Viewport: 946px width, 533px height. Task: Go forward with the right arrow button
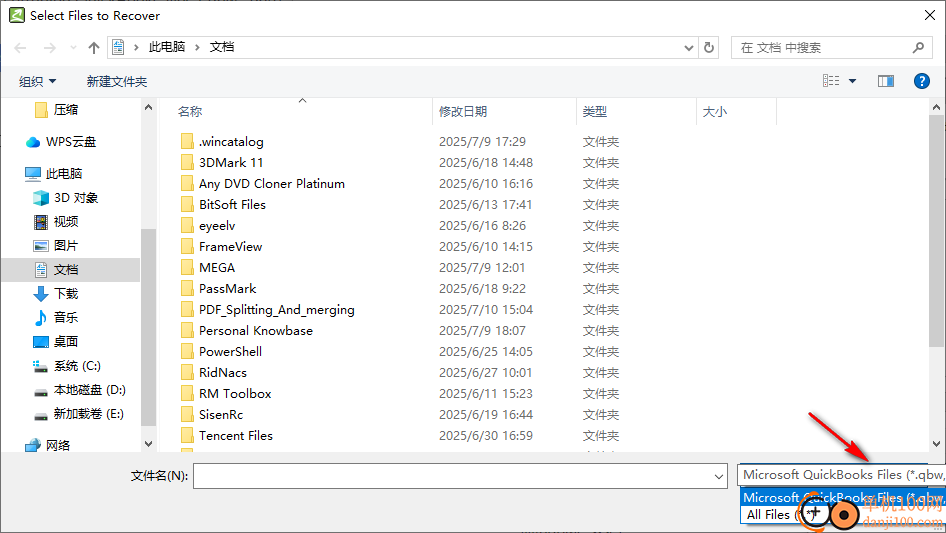49,48
